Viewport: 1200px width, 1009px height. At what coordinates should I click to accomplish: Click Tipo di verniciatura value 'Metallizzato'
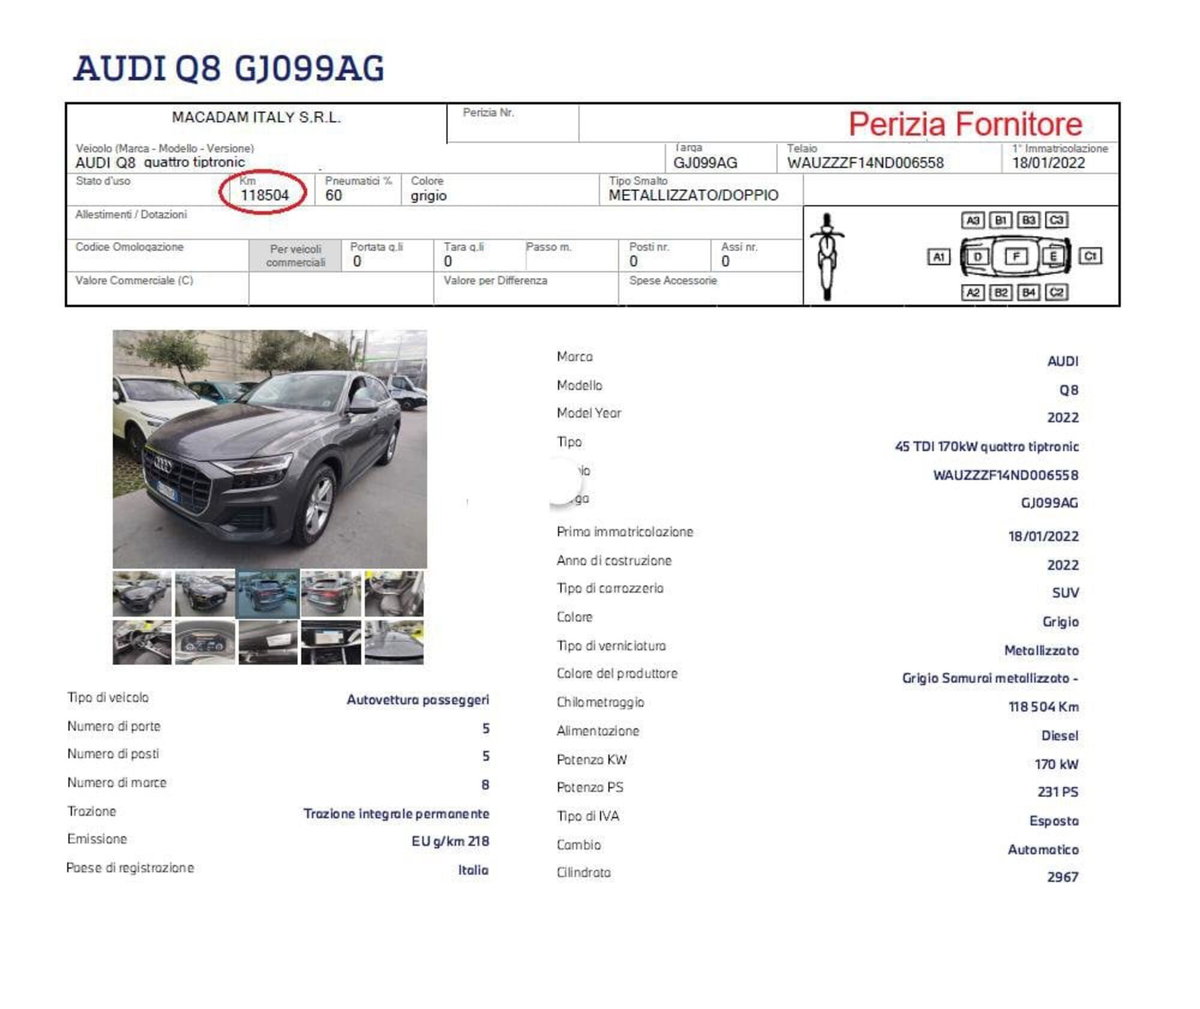1041,651
